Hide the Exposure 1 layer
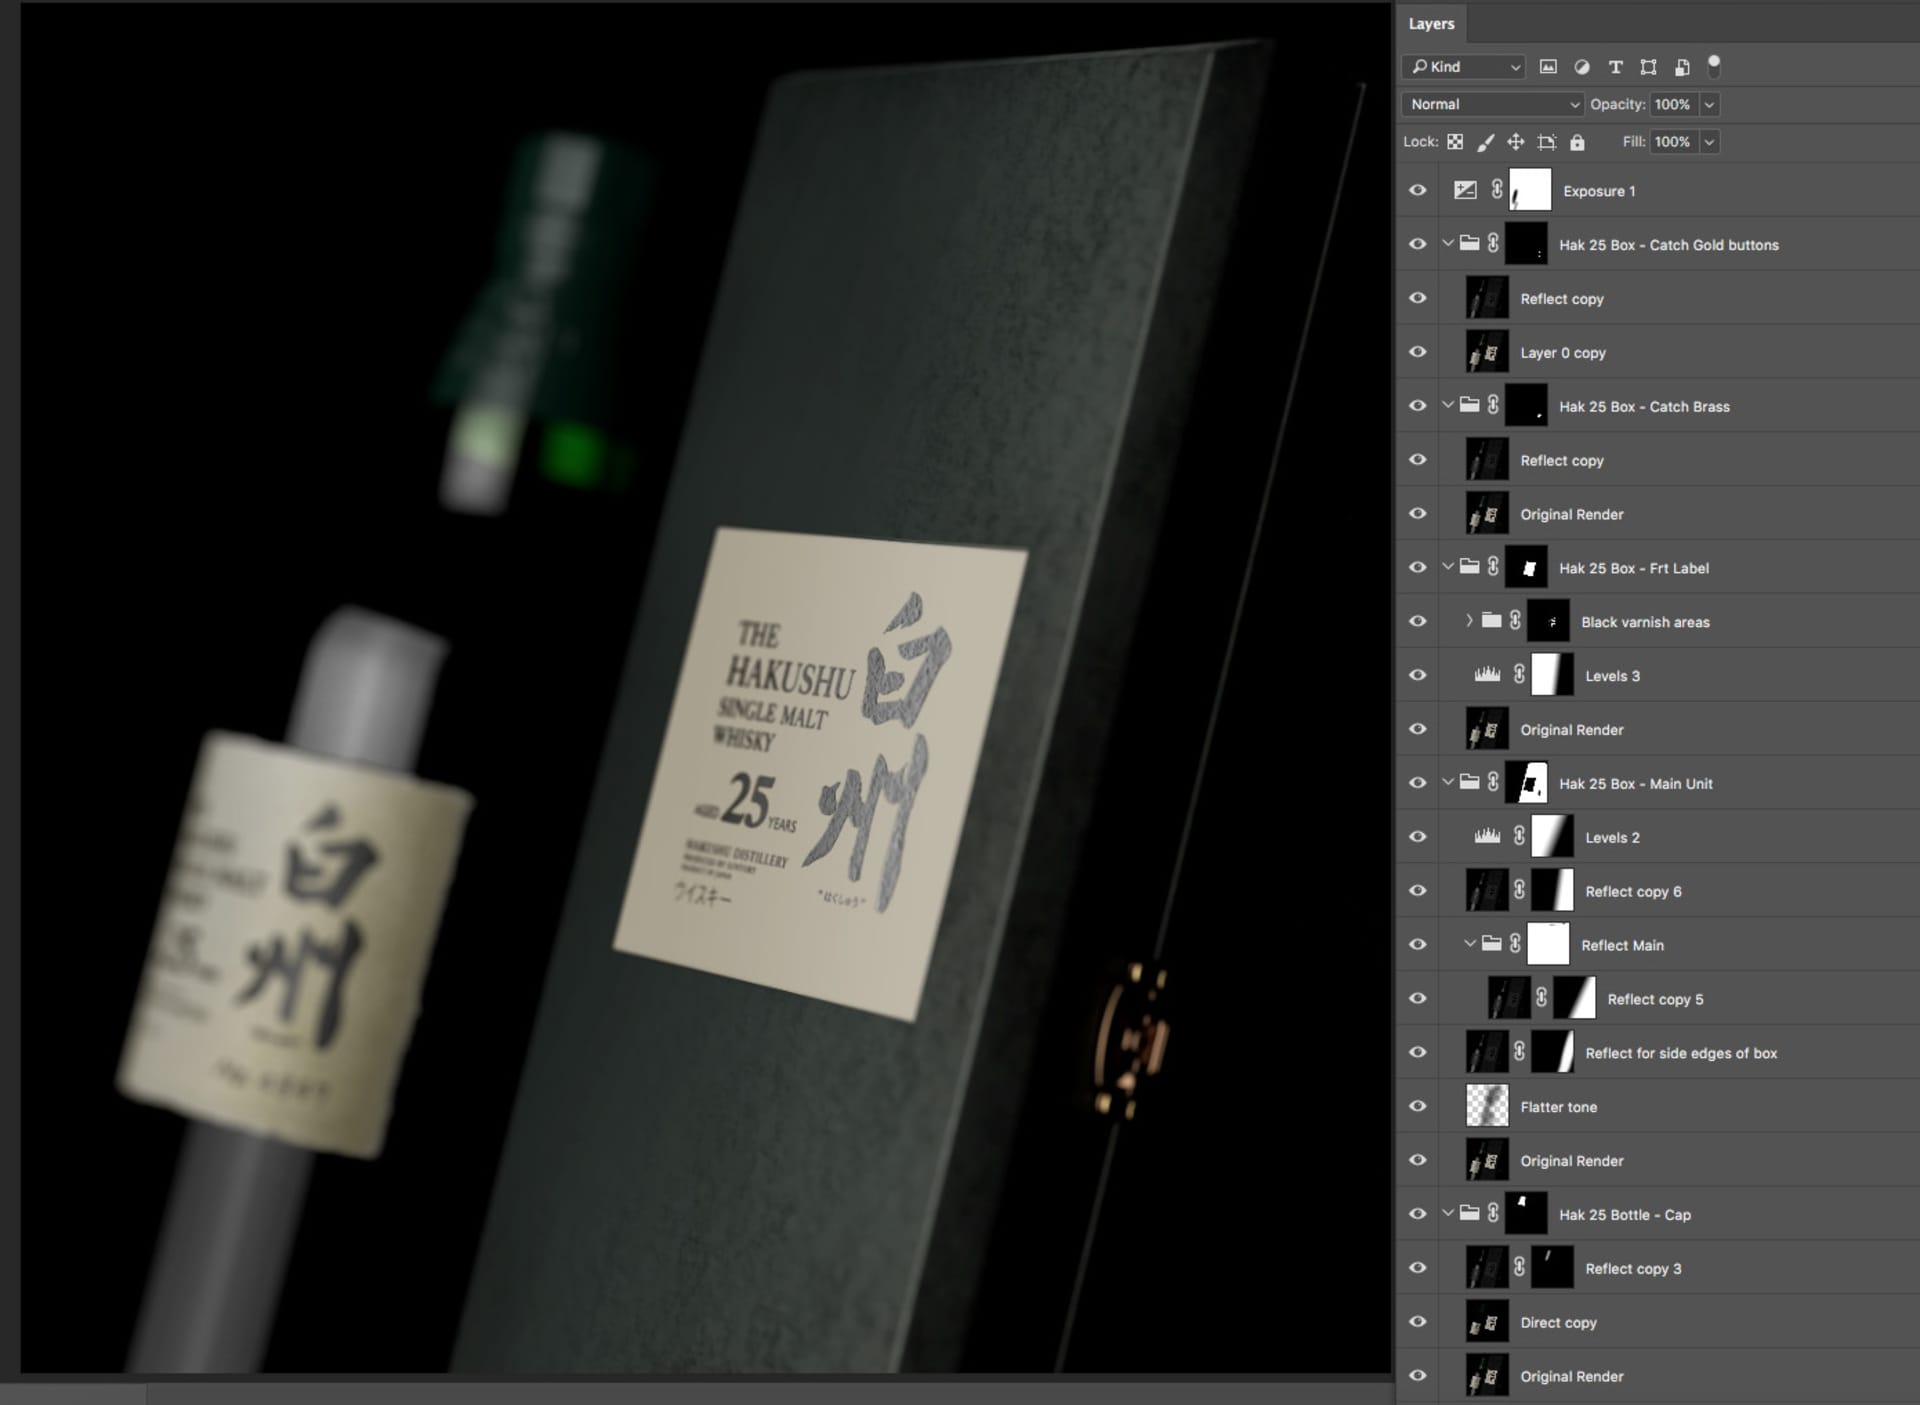 (x=1417, y=190)
